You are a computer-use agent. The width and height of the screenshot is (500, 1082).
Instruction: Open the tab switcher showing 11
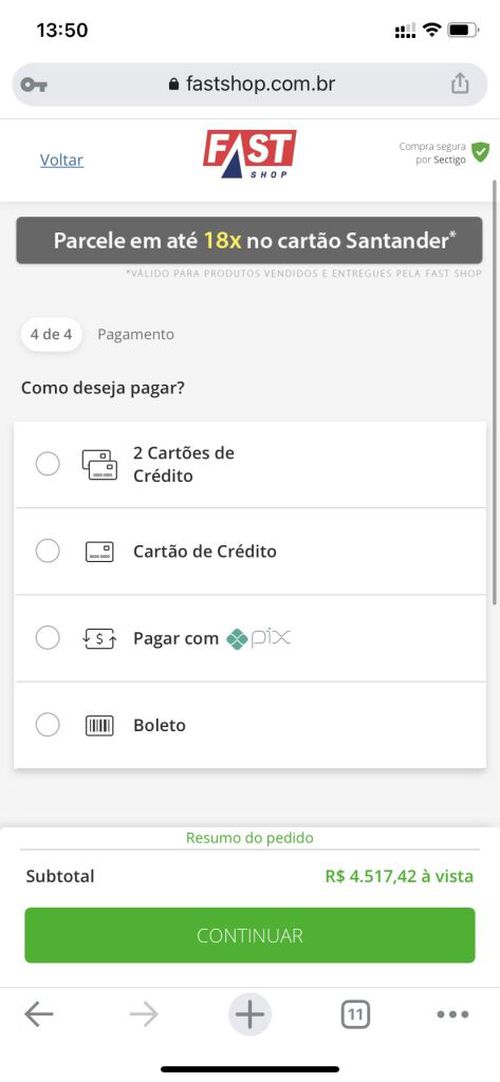(x=355, y=1014)
